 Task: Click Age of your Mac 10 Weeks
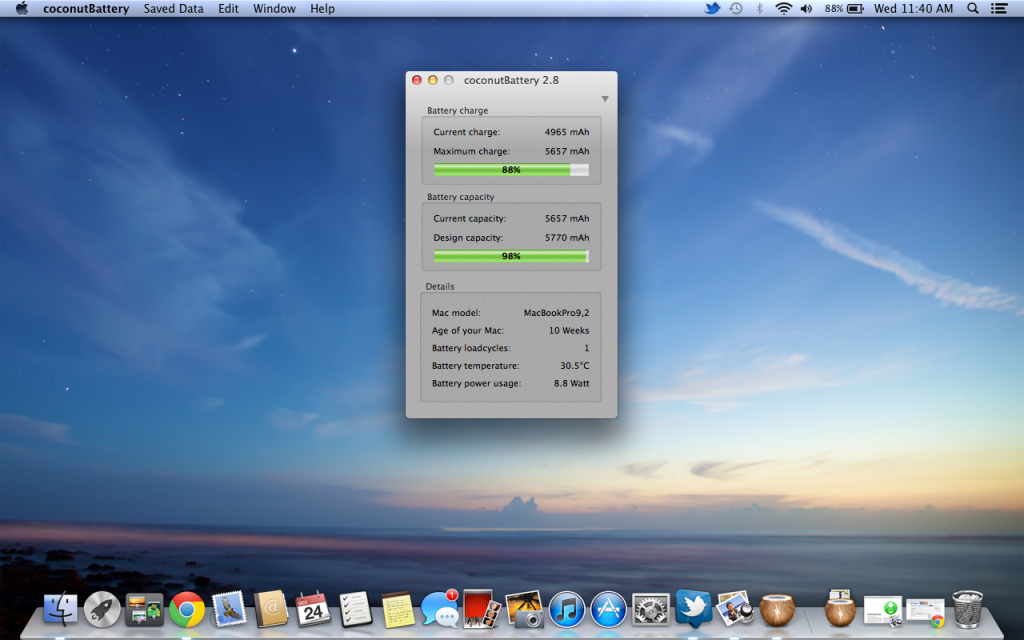(569, 330)
